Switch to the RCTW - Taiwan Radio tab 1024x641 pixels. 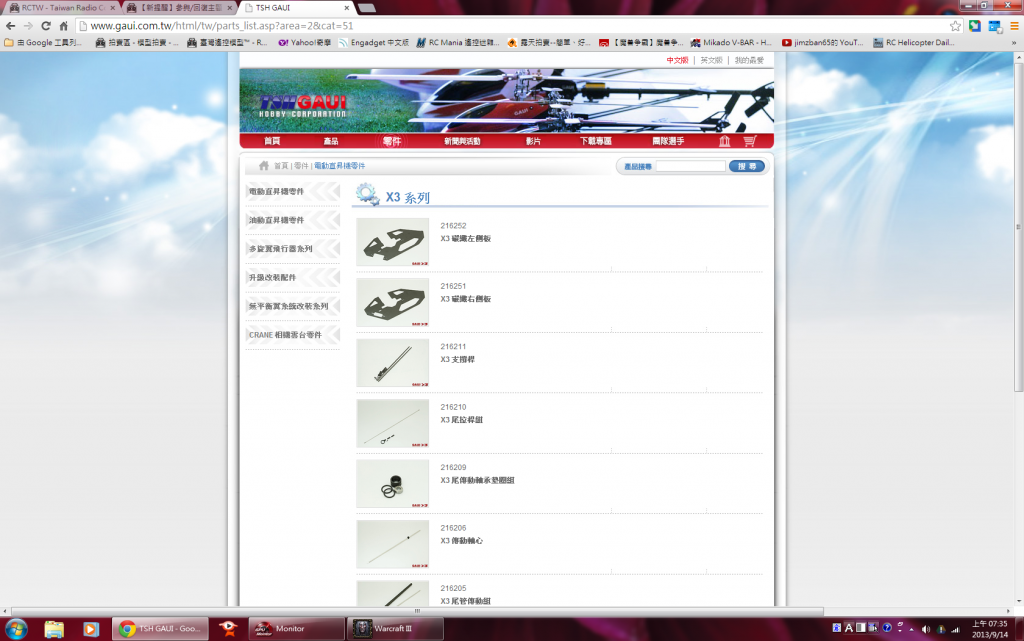tap(62, 8)
